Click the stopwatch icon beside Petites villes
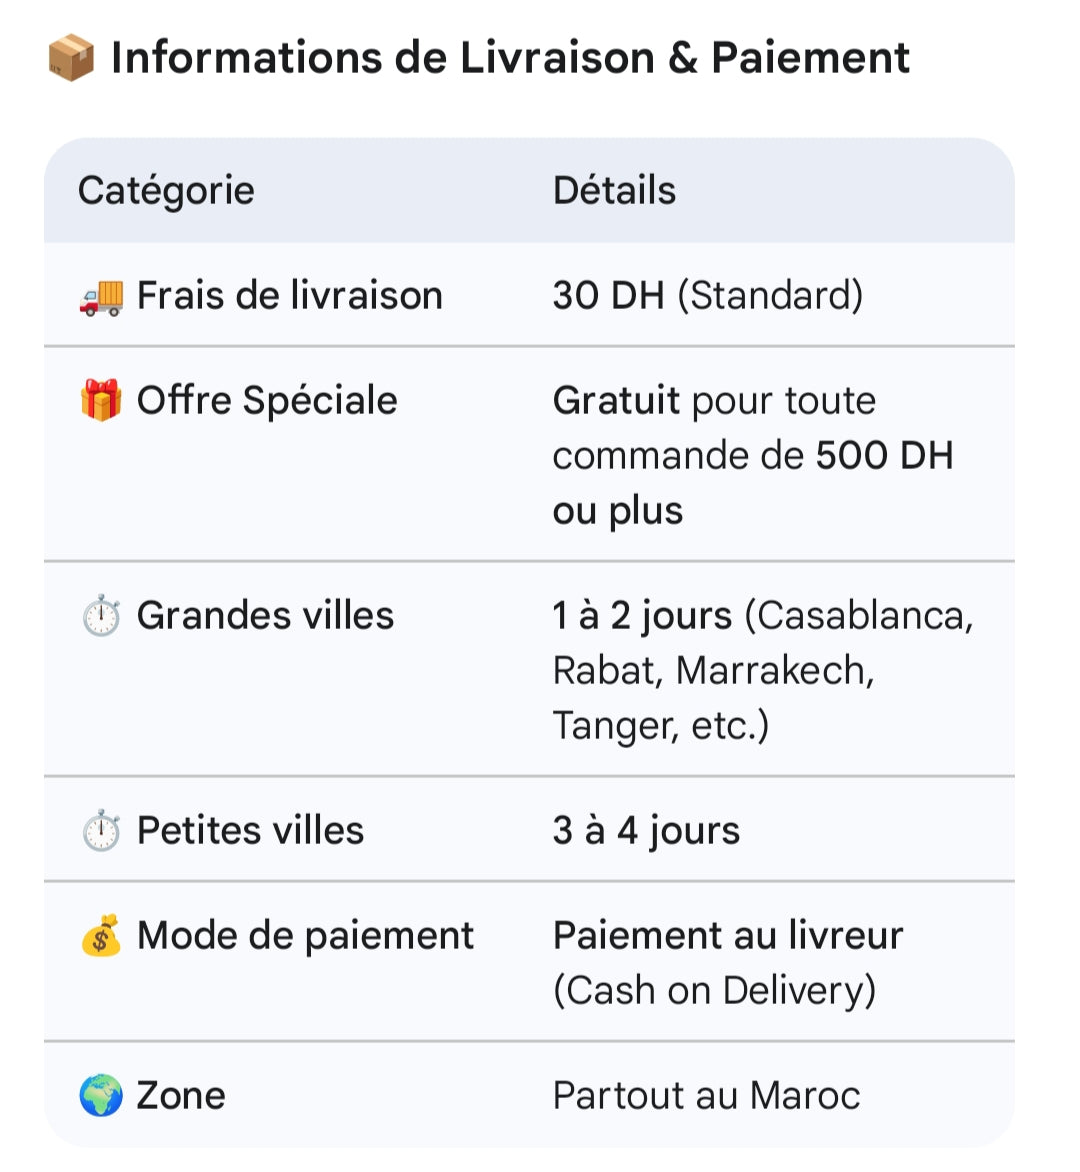The height and width of the screenshot is (1172, 1080). coord(101,831)
